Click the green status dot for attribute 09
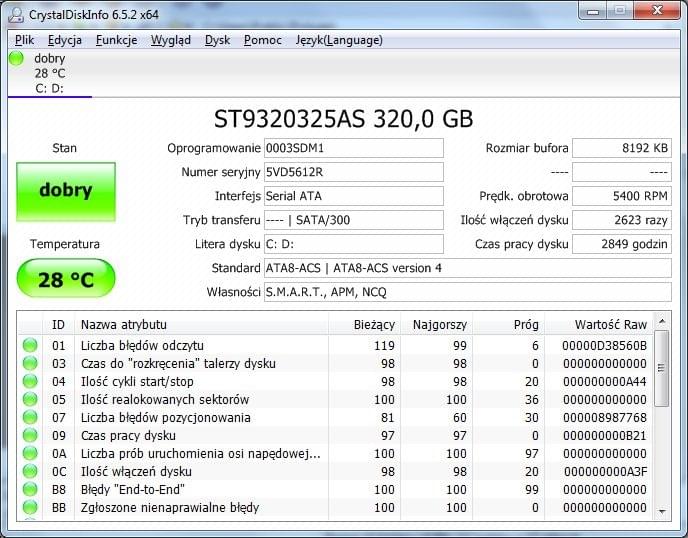Viewport: 688px width, 538px height. pyautogui.click(x=30, y=435)
